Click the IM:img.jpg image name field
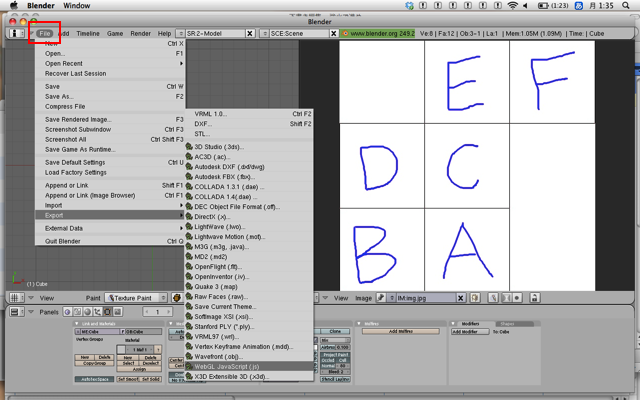 pos(425,298)
